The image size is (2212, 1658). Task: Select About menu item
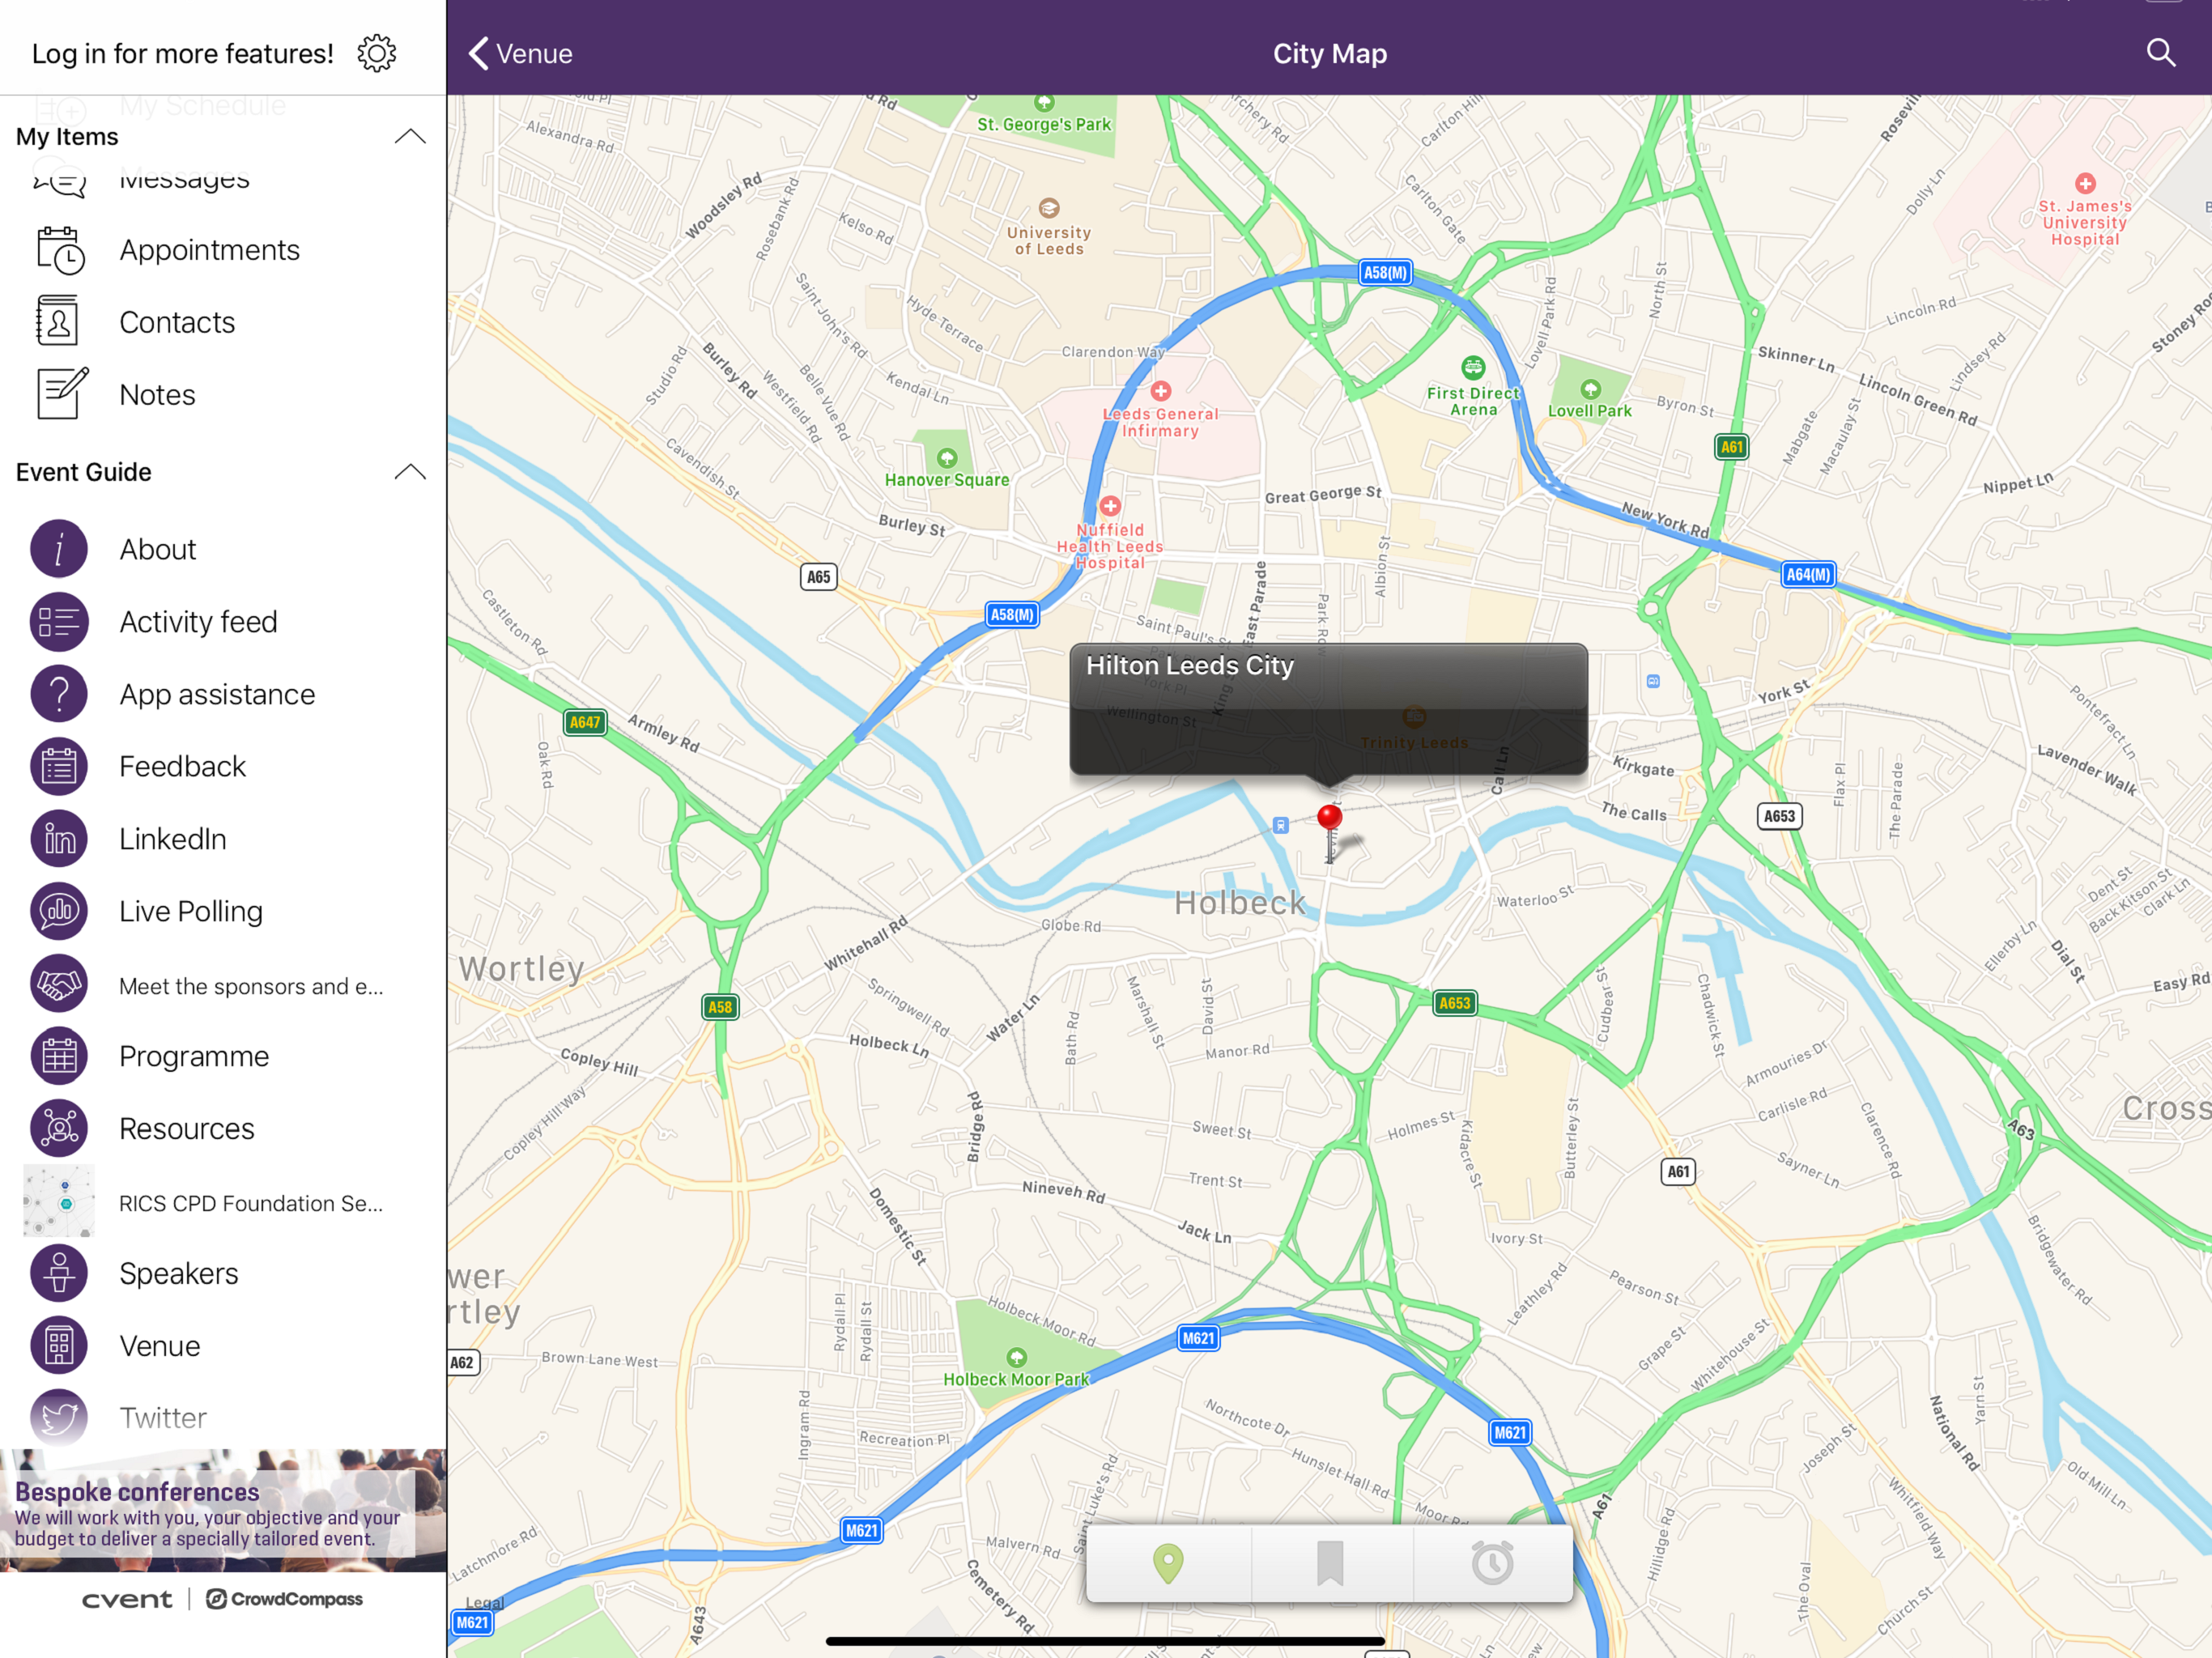tap(223, 549)
